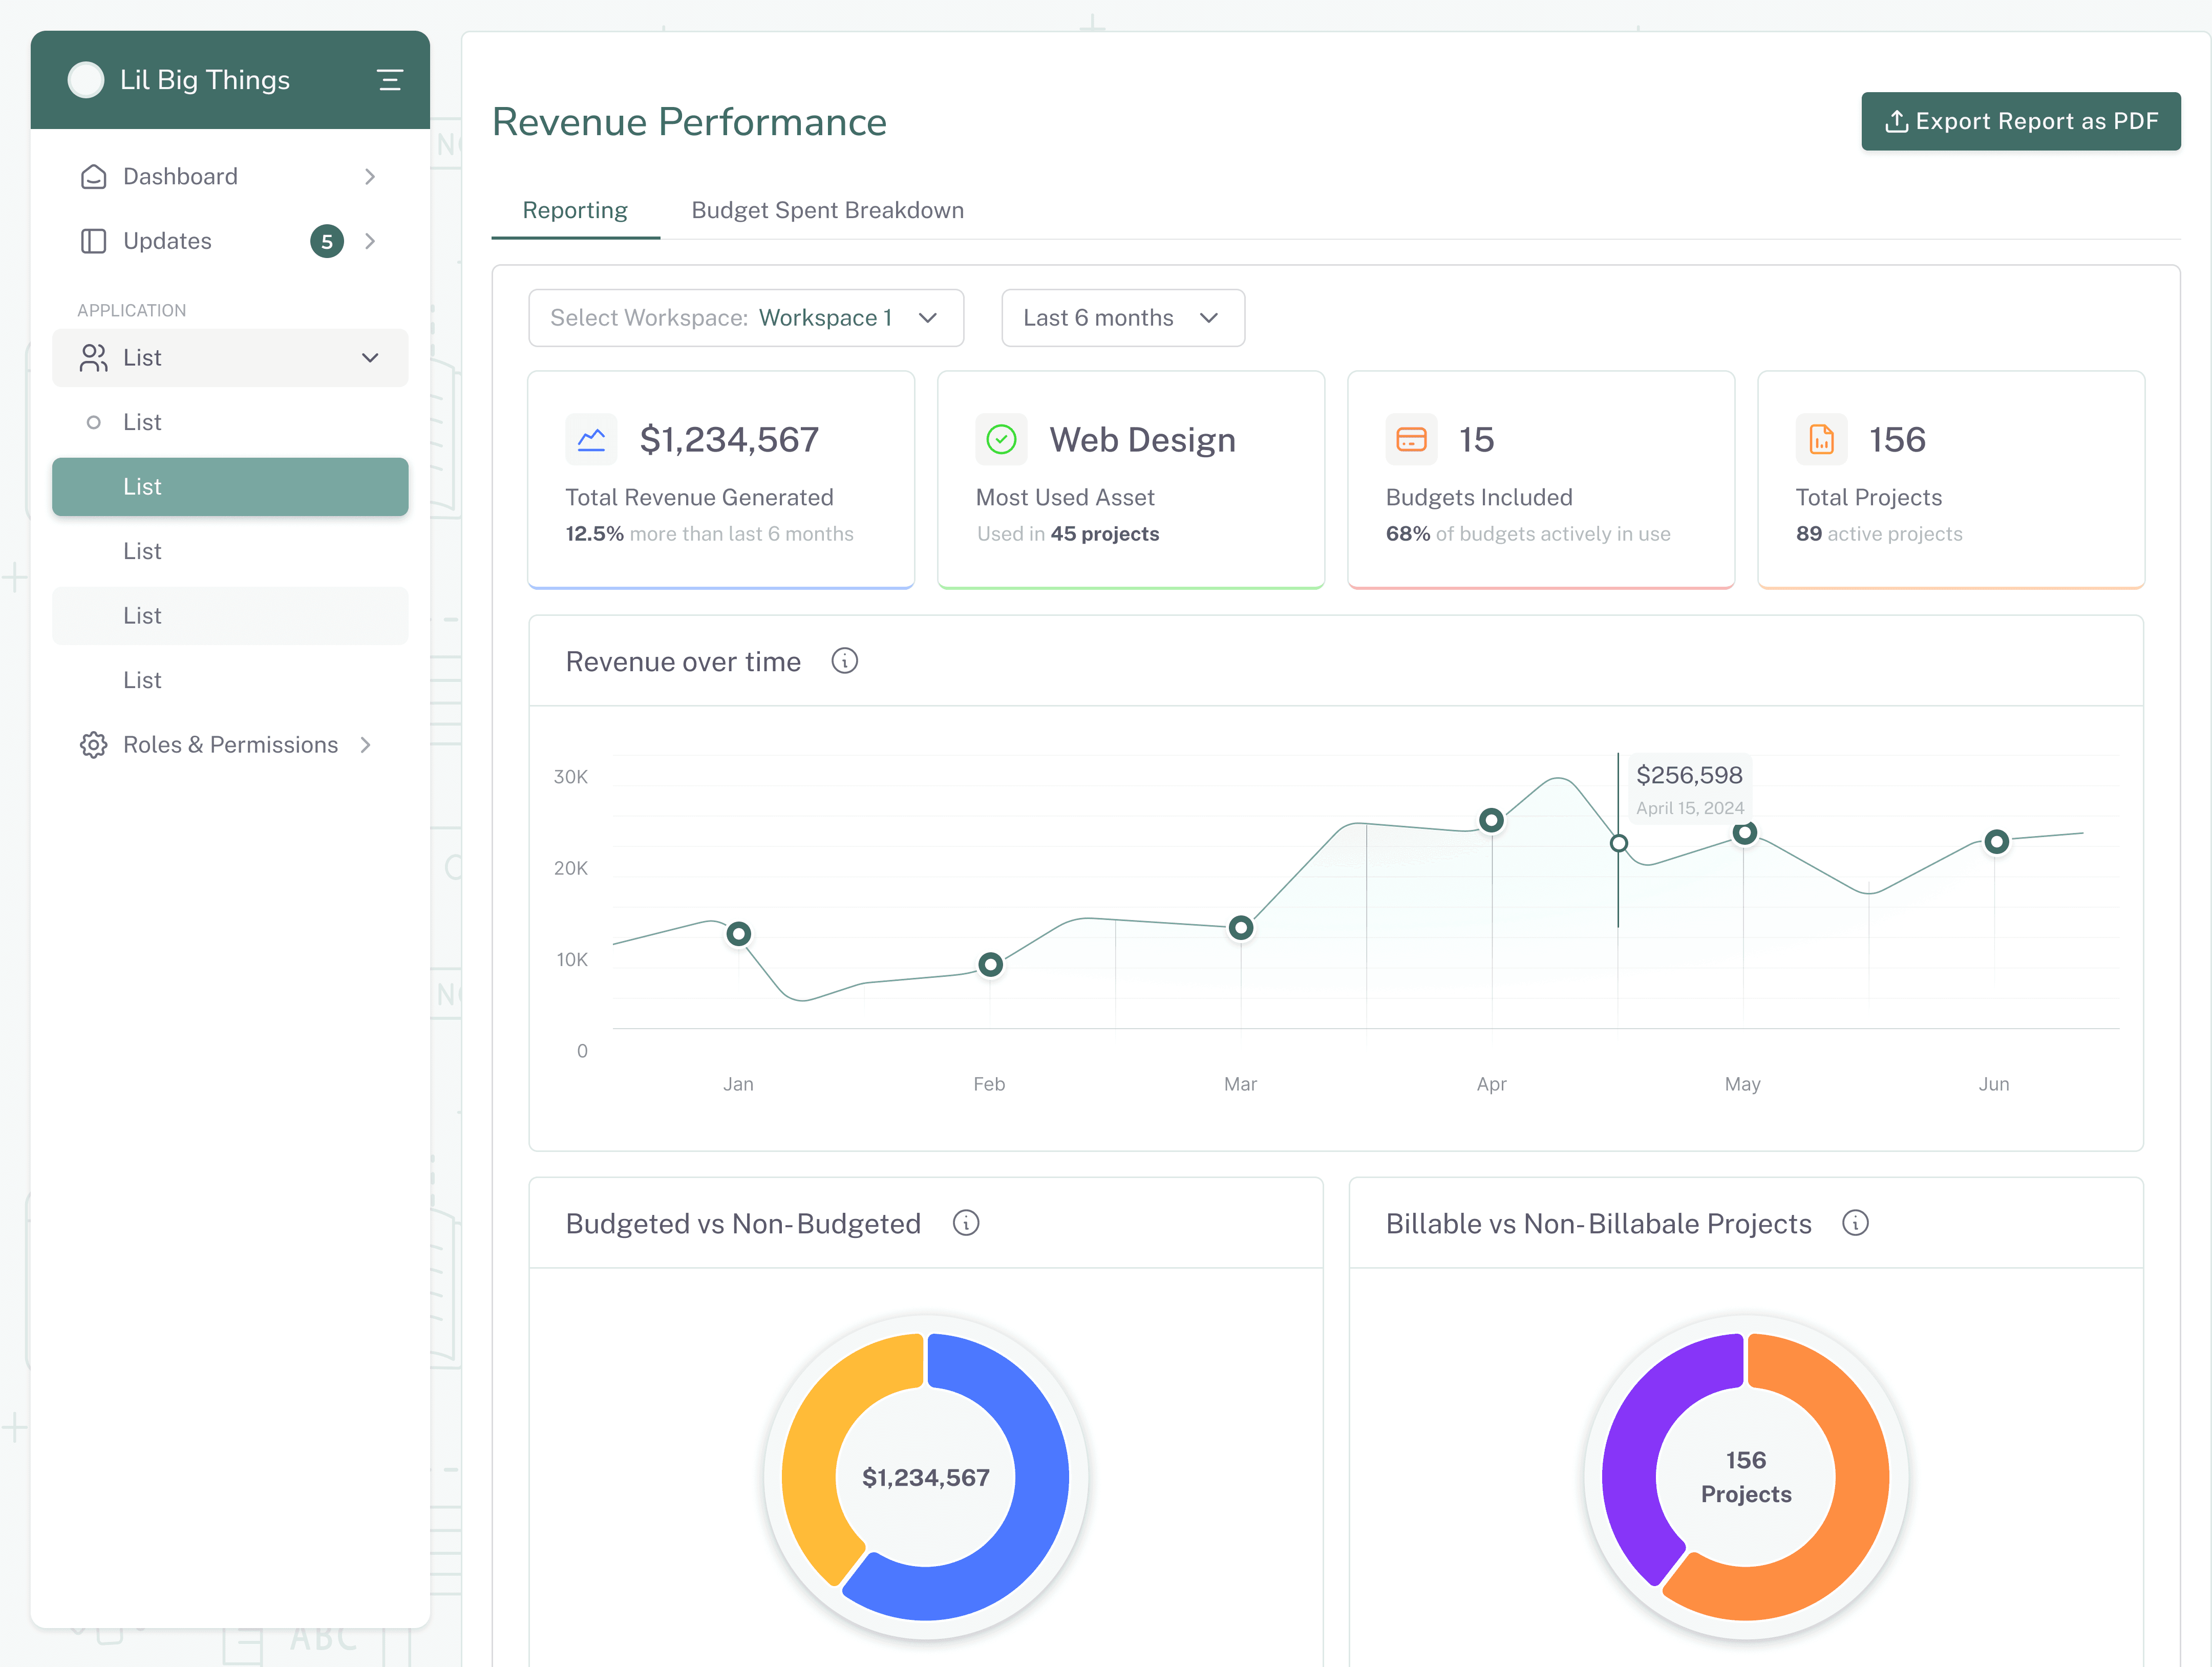This screenshot has width=2212, height=1667.
Task: Click the April data point on chart
Action: pyautogui.click(x=1491, y=820)
